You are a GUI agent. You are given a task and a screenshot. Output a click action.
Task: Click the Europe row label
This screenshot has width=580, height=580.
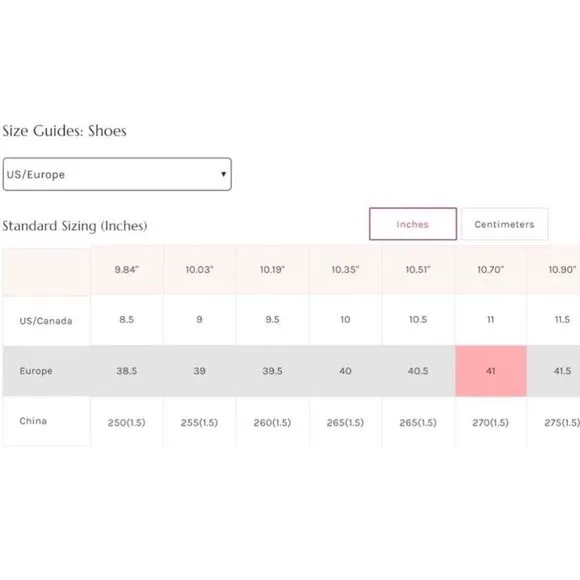click(x=36, y=371)
